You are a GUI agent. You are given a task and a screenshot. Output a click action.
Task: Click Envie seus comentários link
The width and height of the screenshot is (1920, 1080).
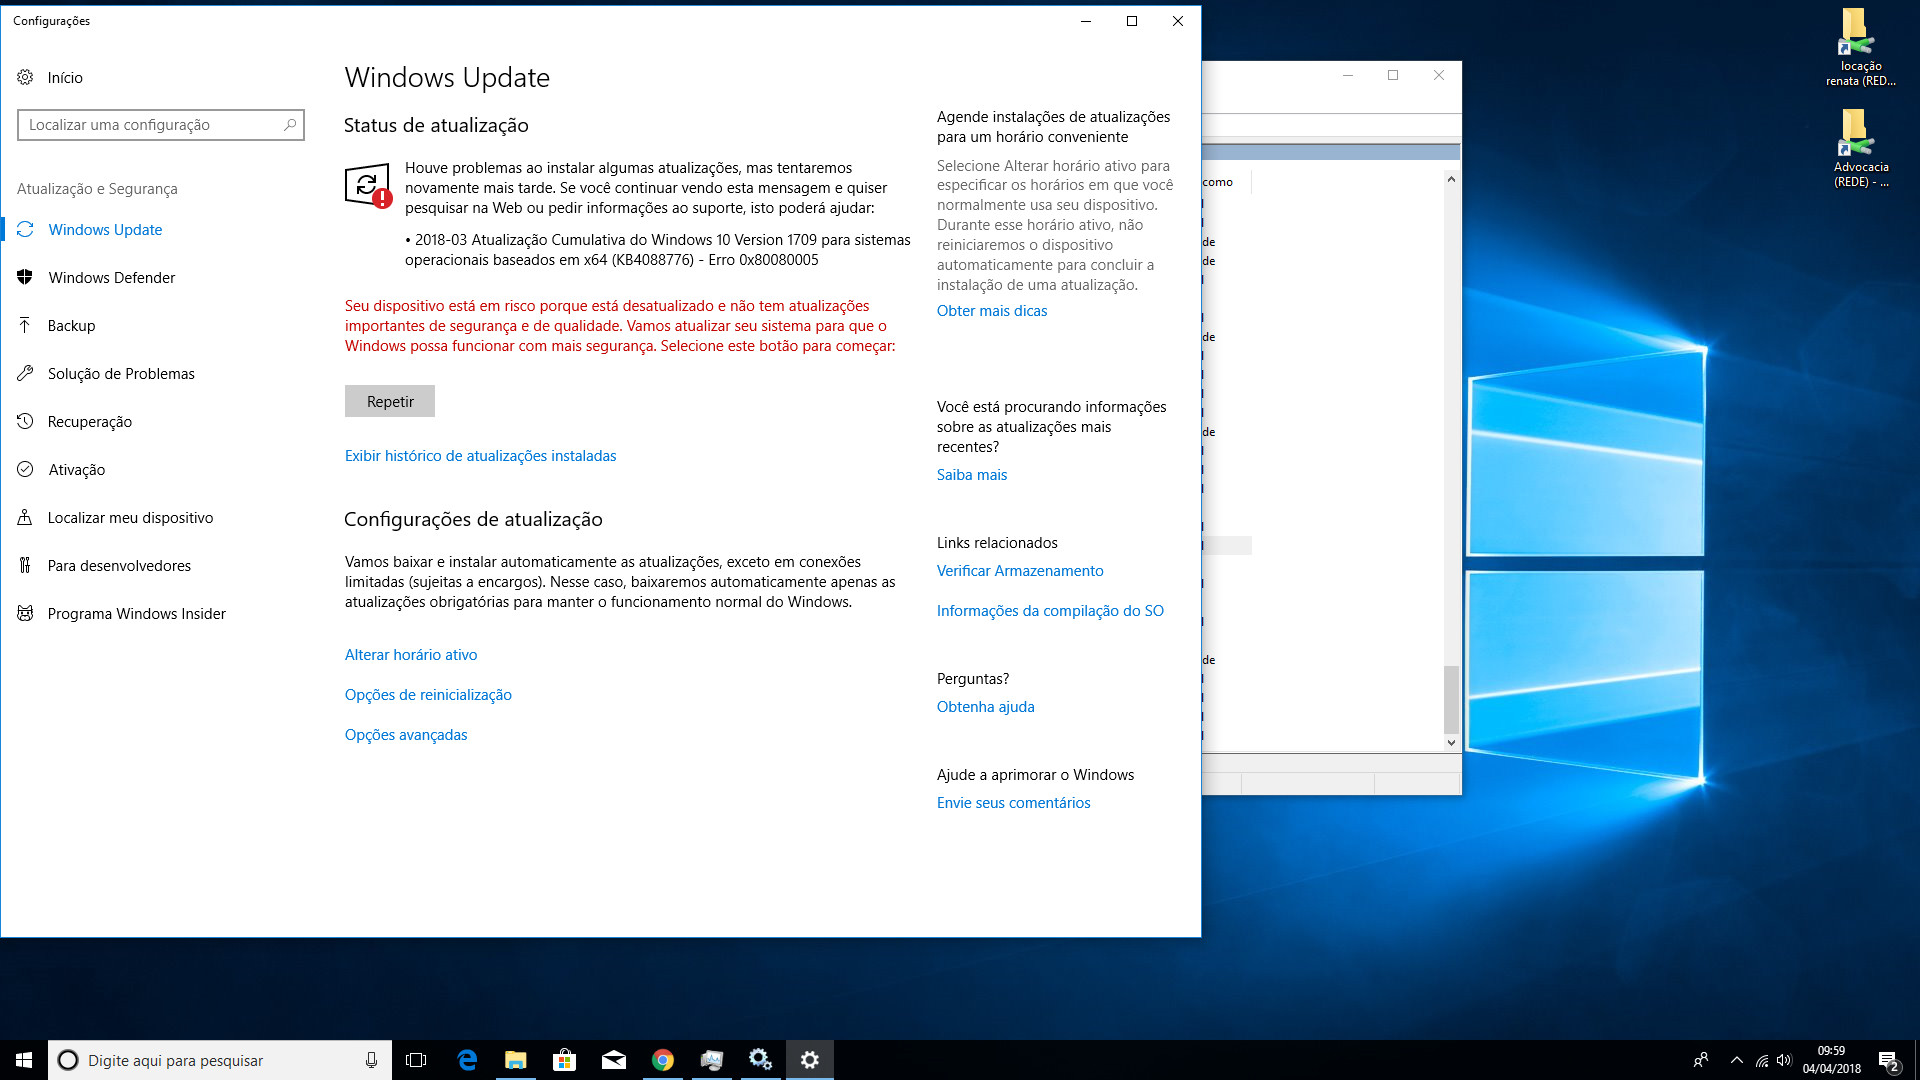pos(1013,803)
